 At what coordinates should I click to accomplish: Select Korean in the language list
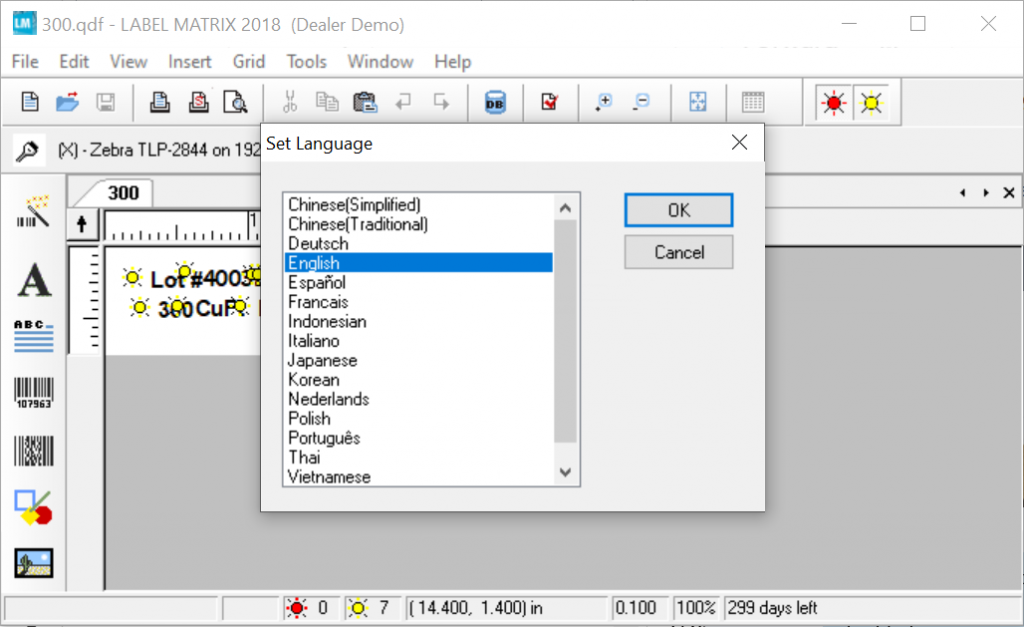419,379
